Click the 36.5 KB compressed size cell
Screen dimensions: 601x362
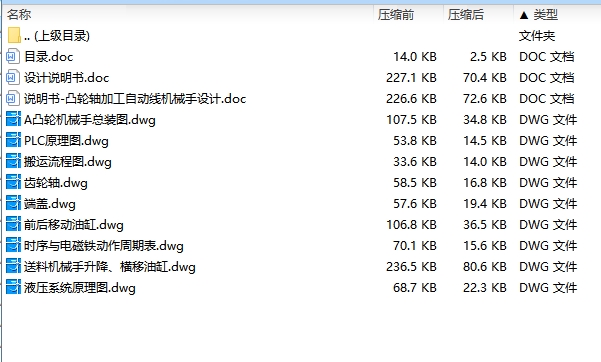pos(485,224)
